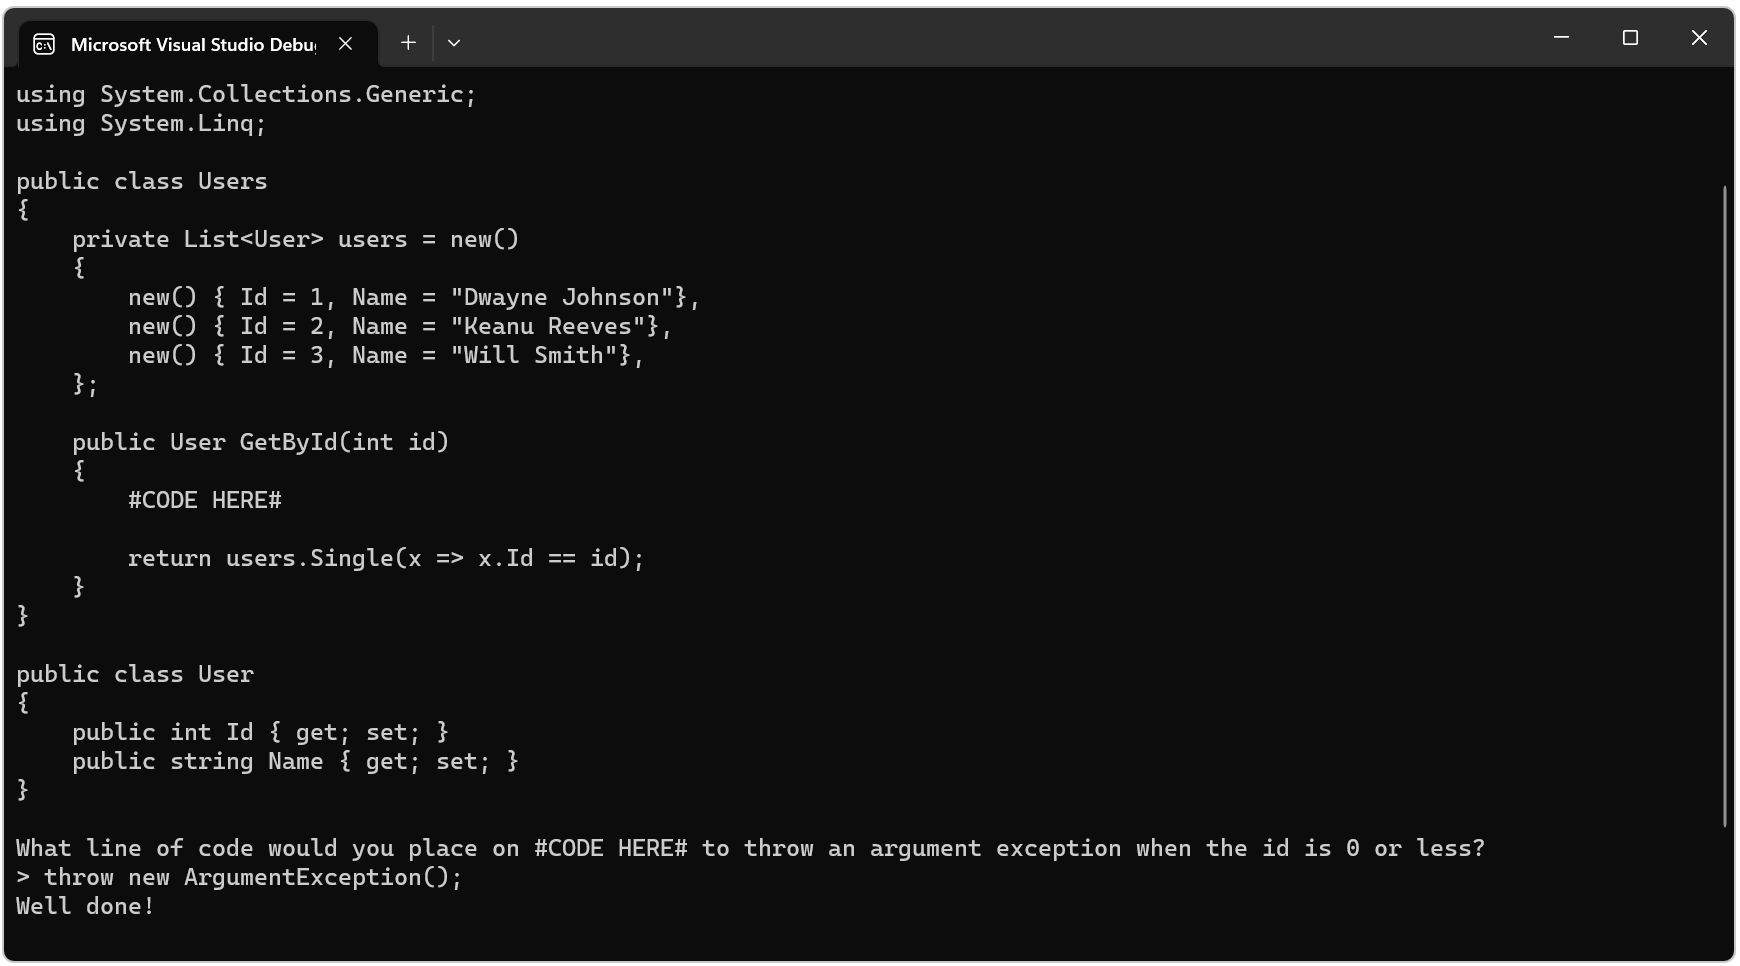Click the minimize window icon
The image size is (1740, 966).
1561,38
